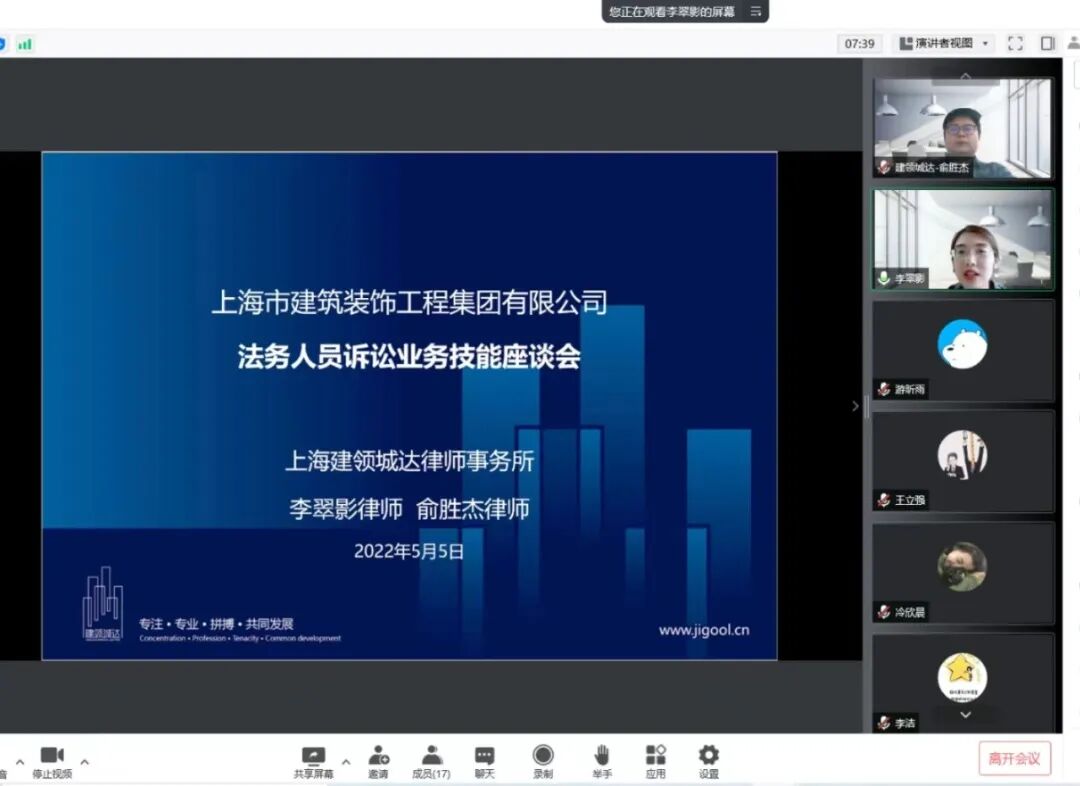The width and height of the screenshot is (1080, 786).
Task: Click muted mic icon beside 冷欣晨
Action: click(884, 612)
